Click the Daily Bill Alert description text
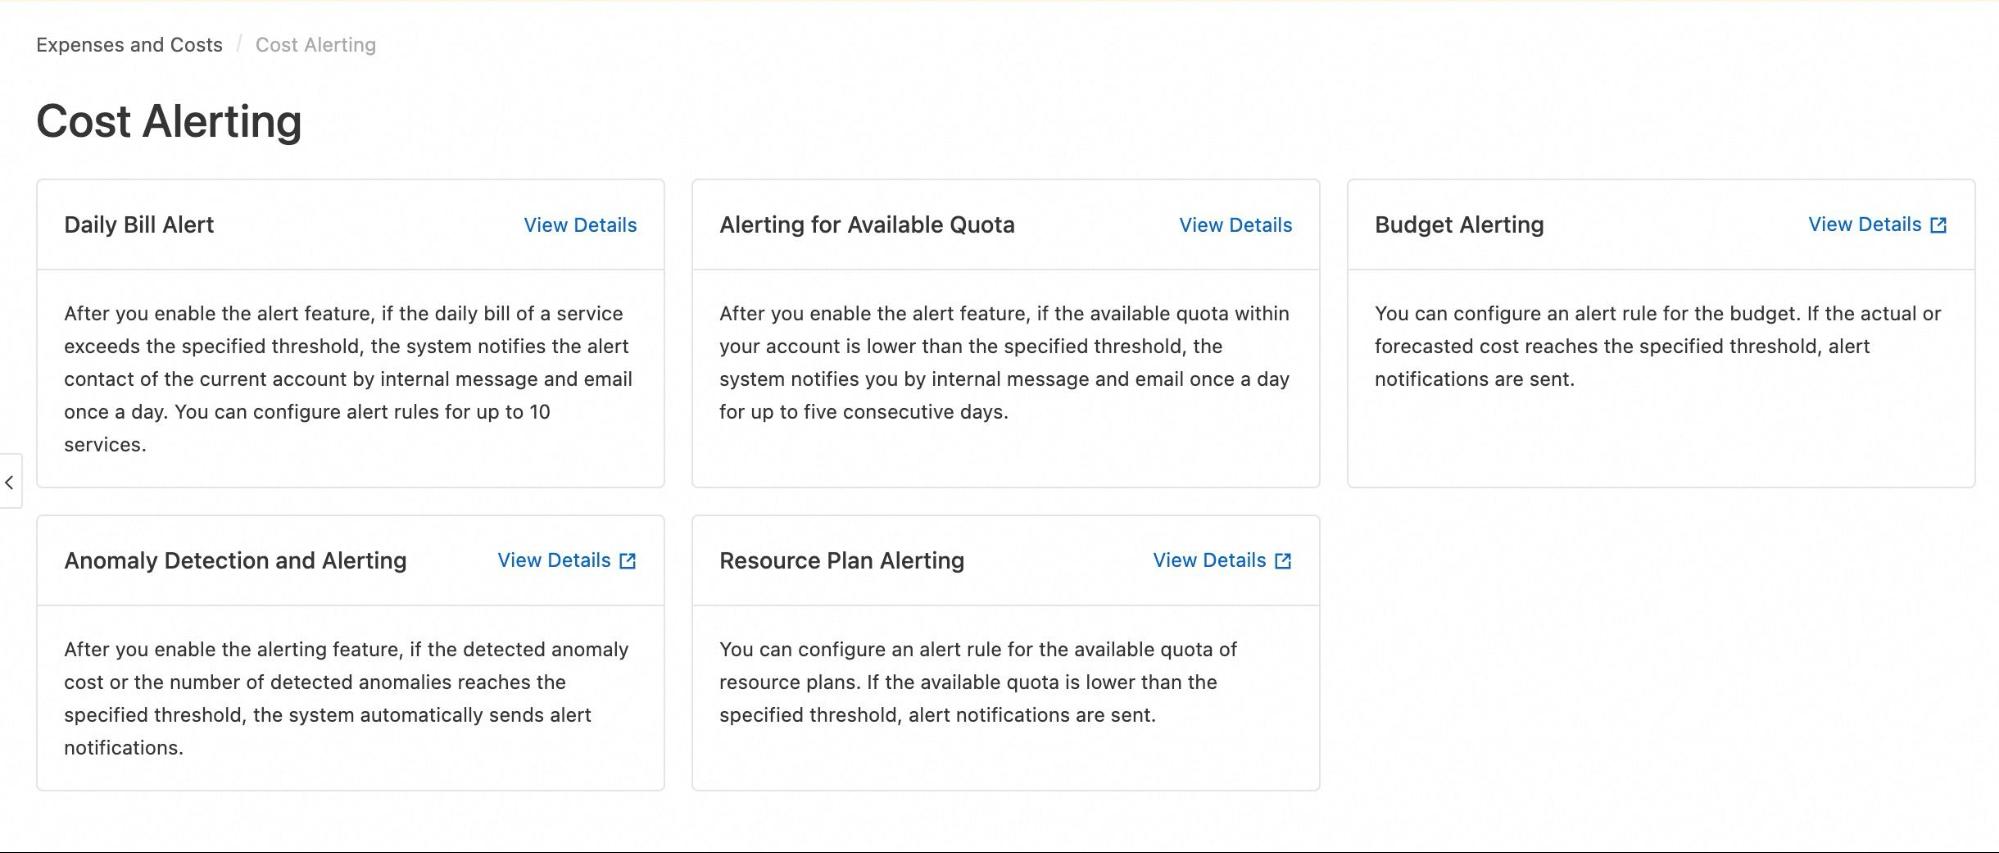 pos(348,379)
